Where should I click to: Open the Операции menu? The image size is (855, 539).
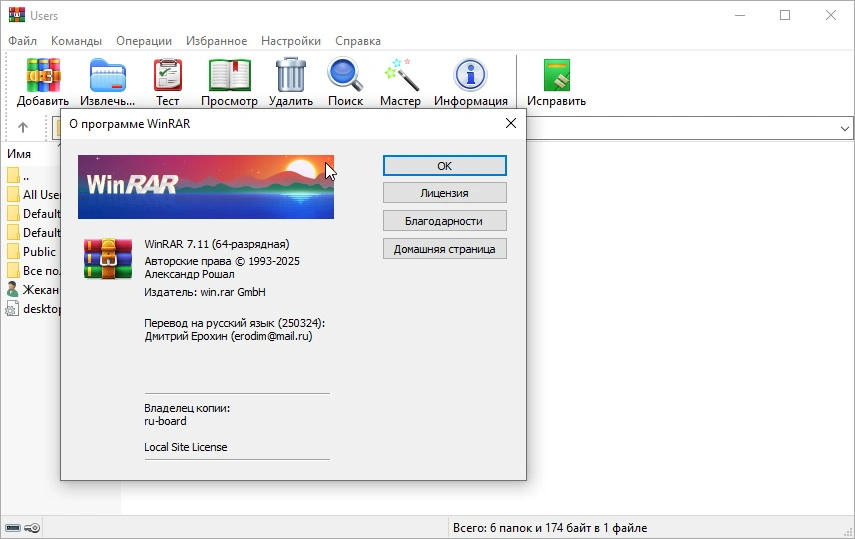(x=144, y=41)
